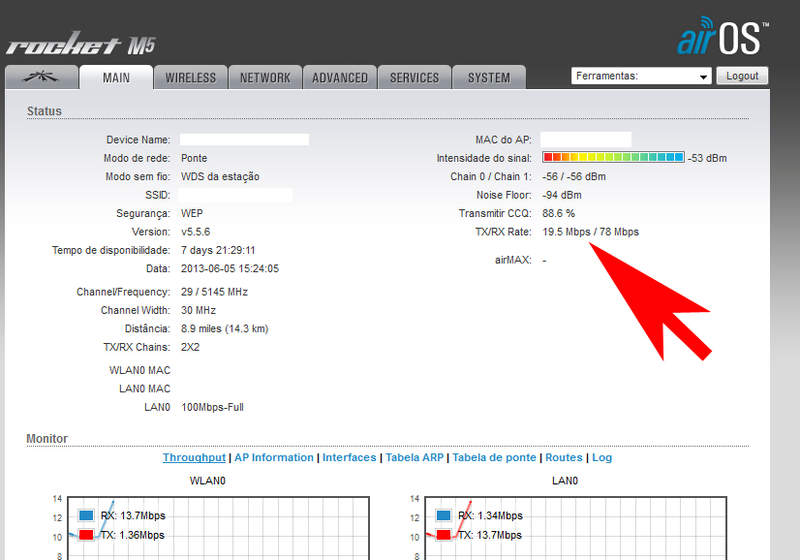Screen dimensions: 800x560
Task: Click the 'v5.5.6' version value
Action: 195,232
